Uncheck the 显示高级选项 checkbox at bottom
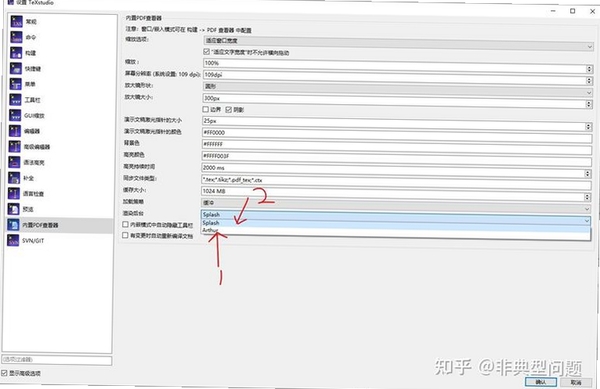 (x=4, y=373)
